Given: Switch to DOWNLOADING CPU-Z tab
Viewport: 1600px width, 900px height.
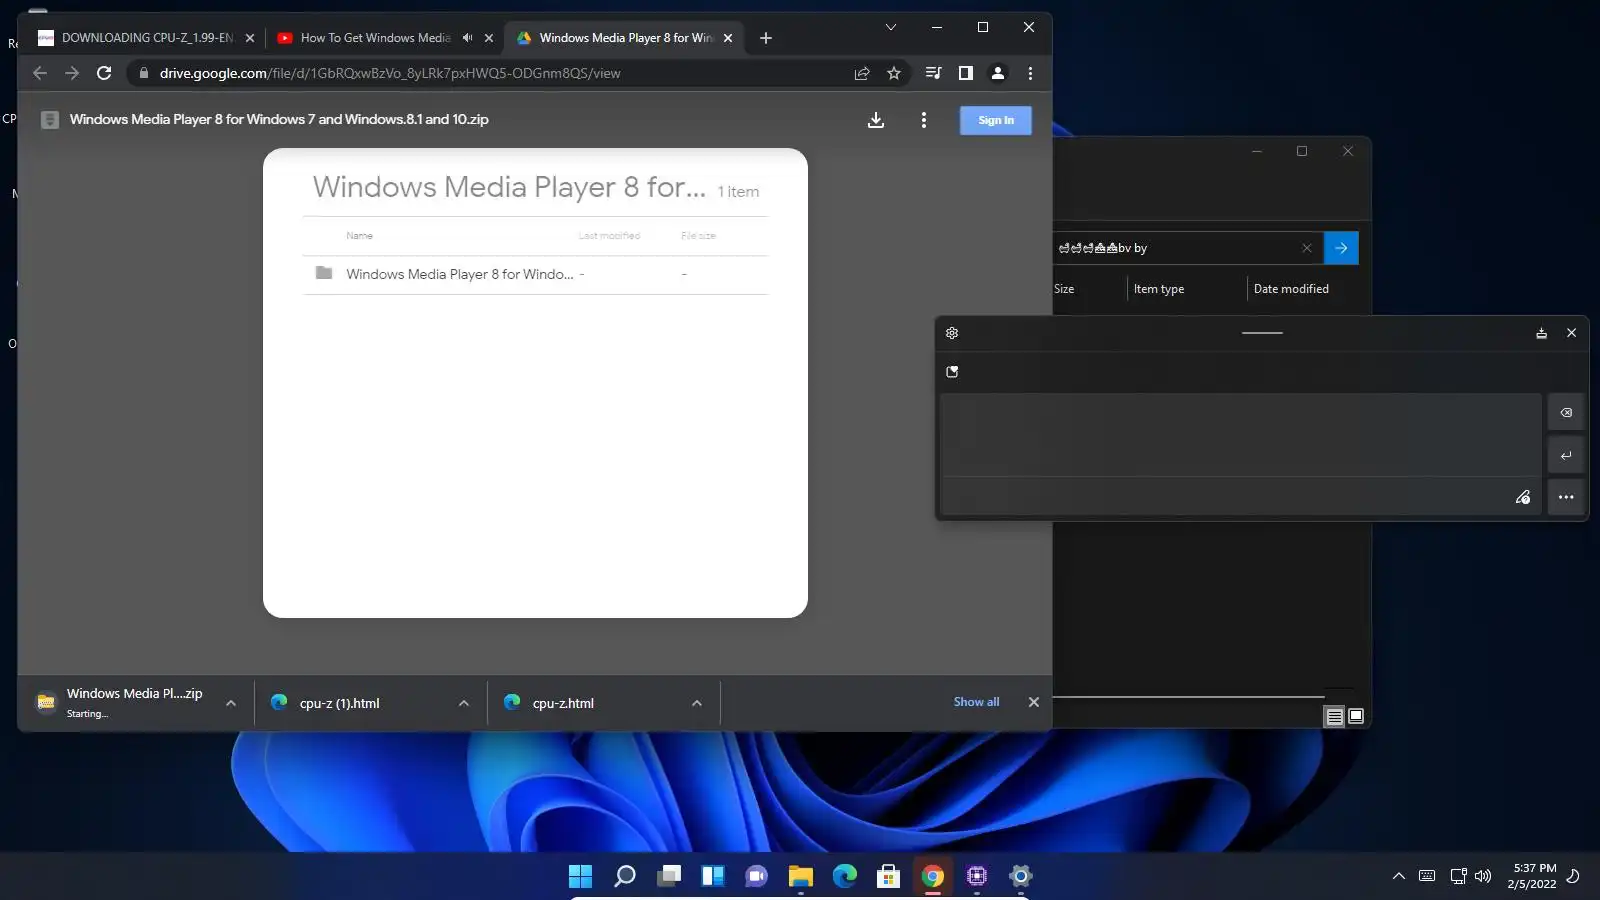Looking at the screenshot, I should (146, 38).
